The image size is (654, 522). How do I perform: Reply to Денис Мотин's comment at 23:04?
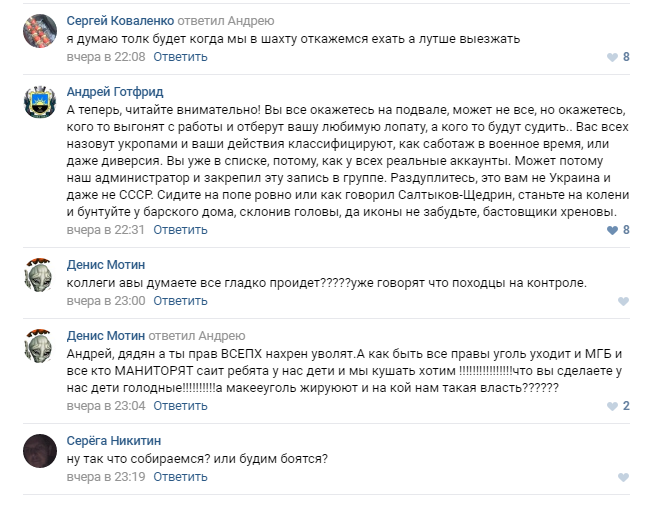181,406
